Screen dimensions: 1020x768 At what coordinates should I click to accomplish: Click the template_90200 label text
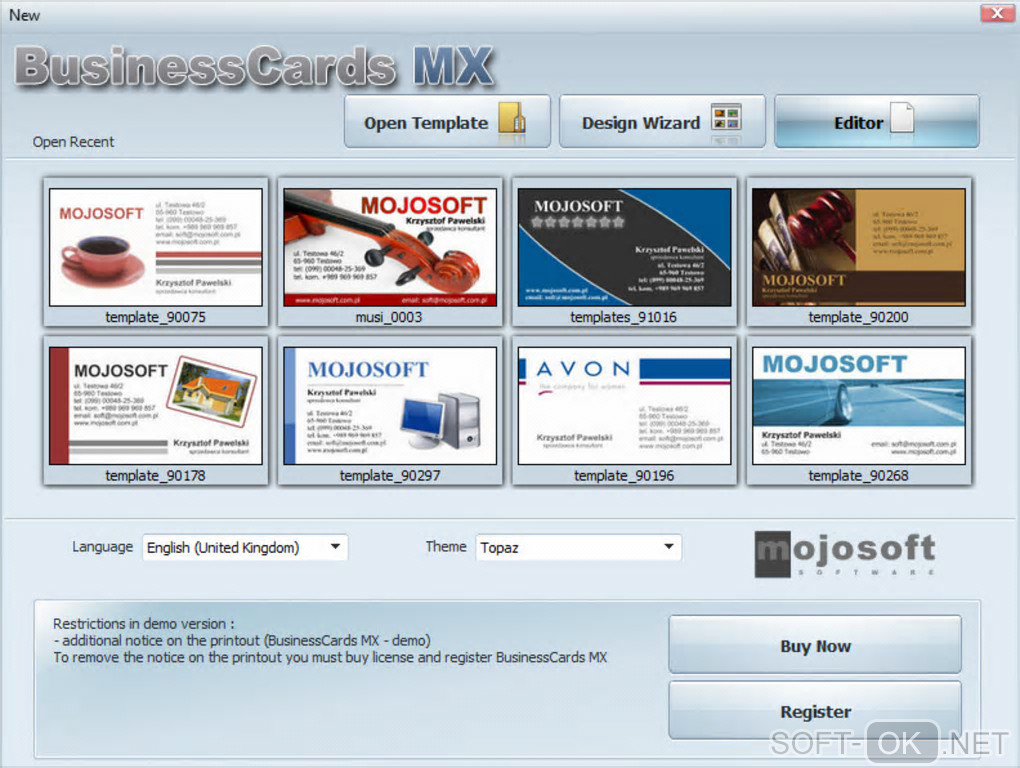(x=858, y=317)
